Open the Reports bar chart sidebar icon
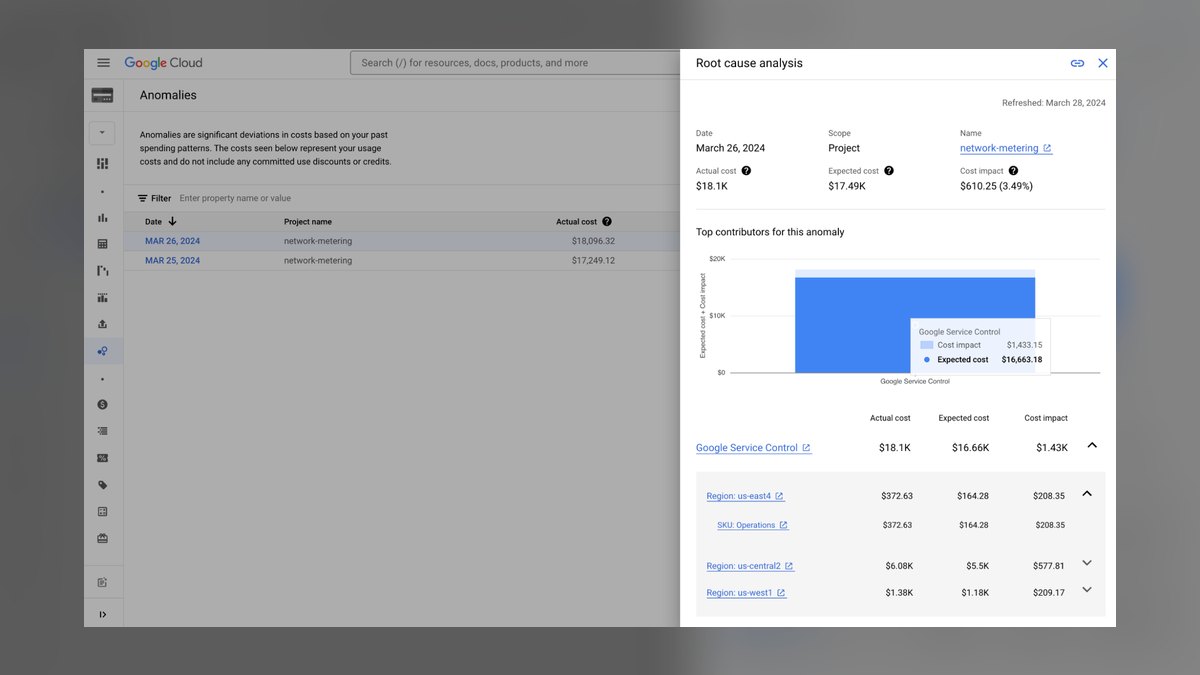 (x=102, y=217)
